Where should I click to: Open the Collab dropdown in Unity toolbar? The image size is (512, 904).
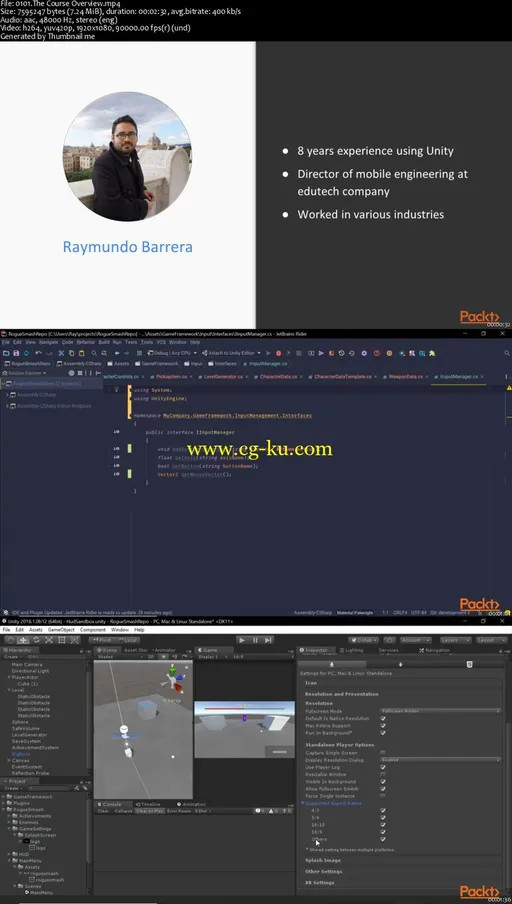pyautogui.click(x=363, y=640)
